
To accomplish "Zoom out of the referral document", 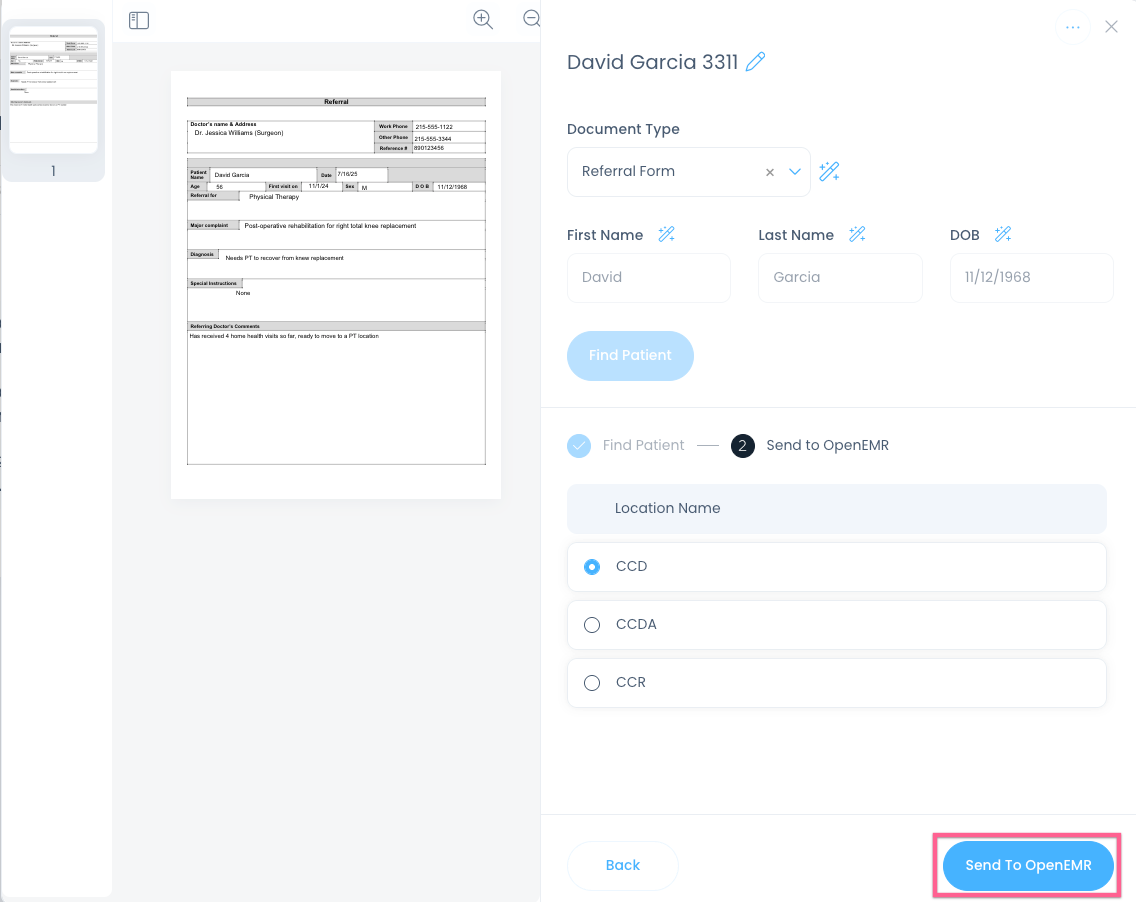I will click(x=531, y=19).
